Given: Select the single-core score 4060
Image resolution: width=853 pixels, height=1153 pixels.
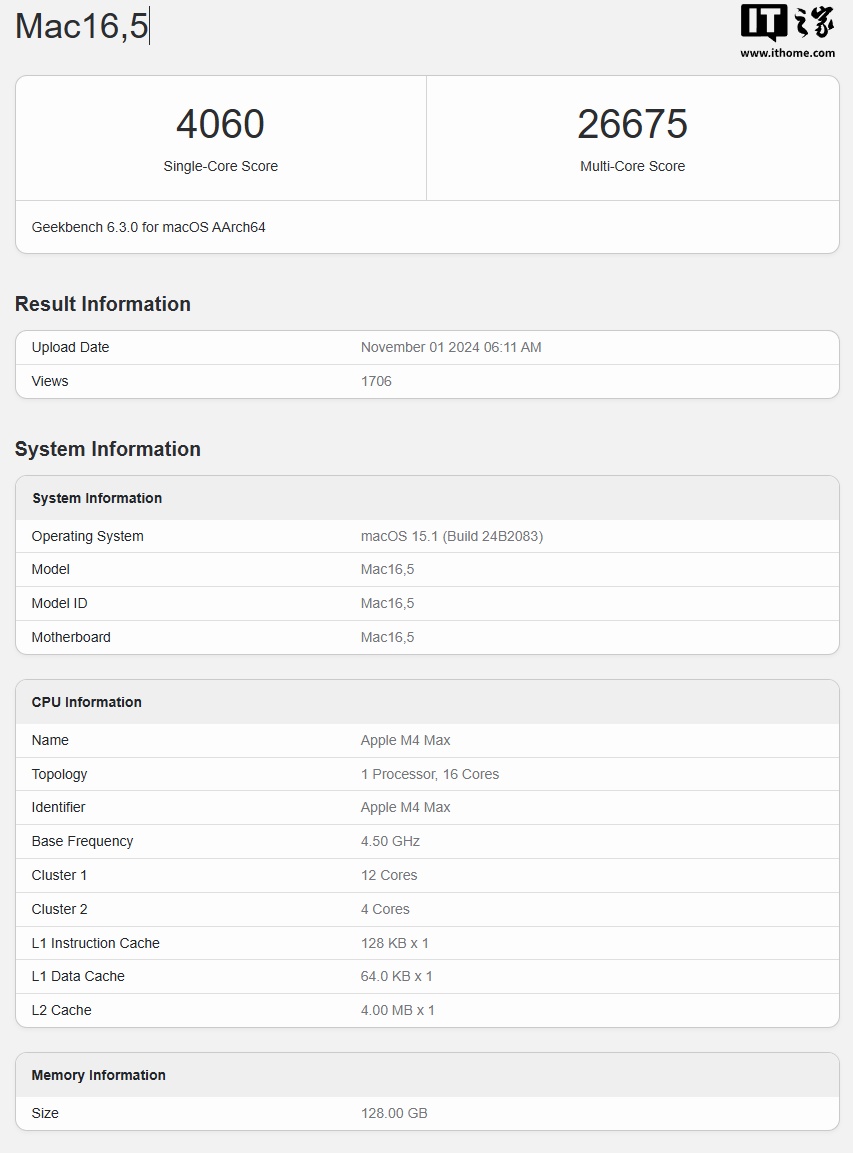Looking at the screenshot, I should 220,124.
